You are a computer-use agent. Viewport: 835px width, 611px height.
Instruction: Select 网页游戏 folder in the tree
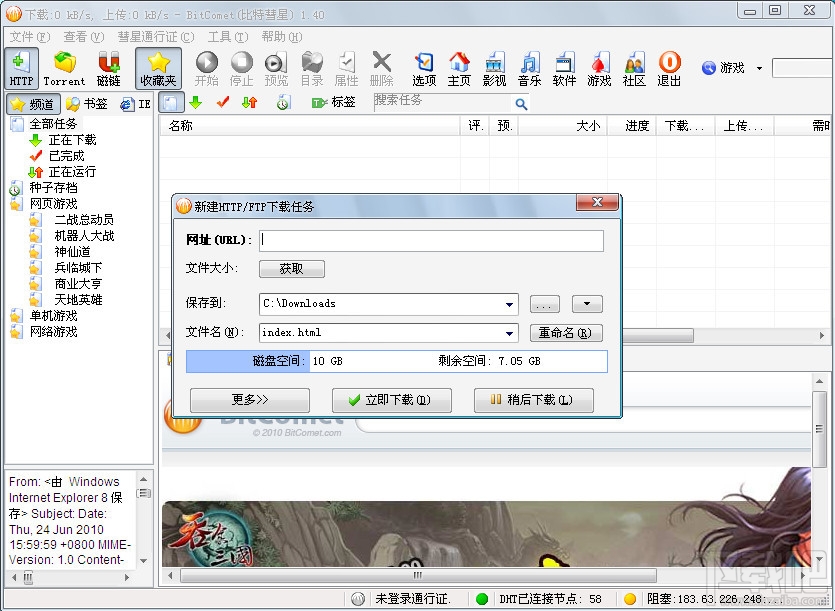coord(53,204)
